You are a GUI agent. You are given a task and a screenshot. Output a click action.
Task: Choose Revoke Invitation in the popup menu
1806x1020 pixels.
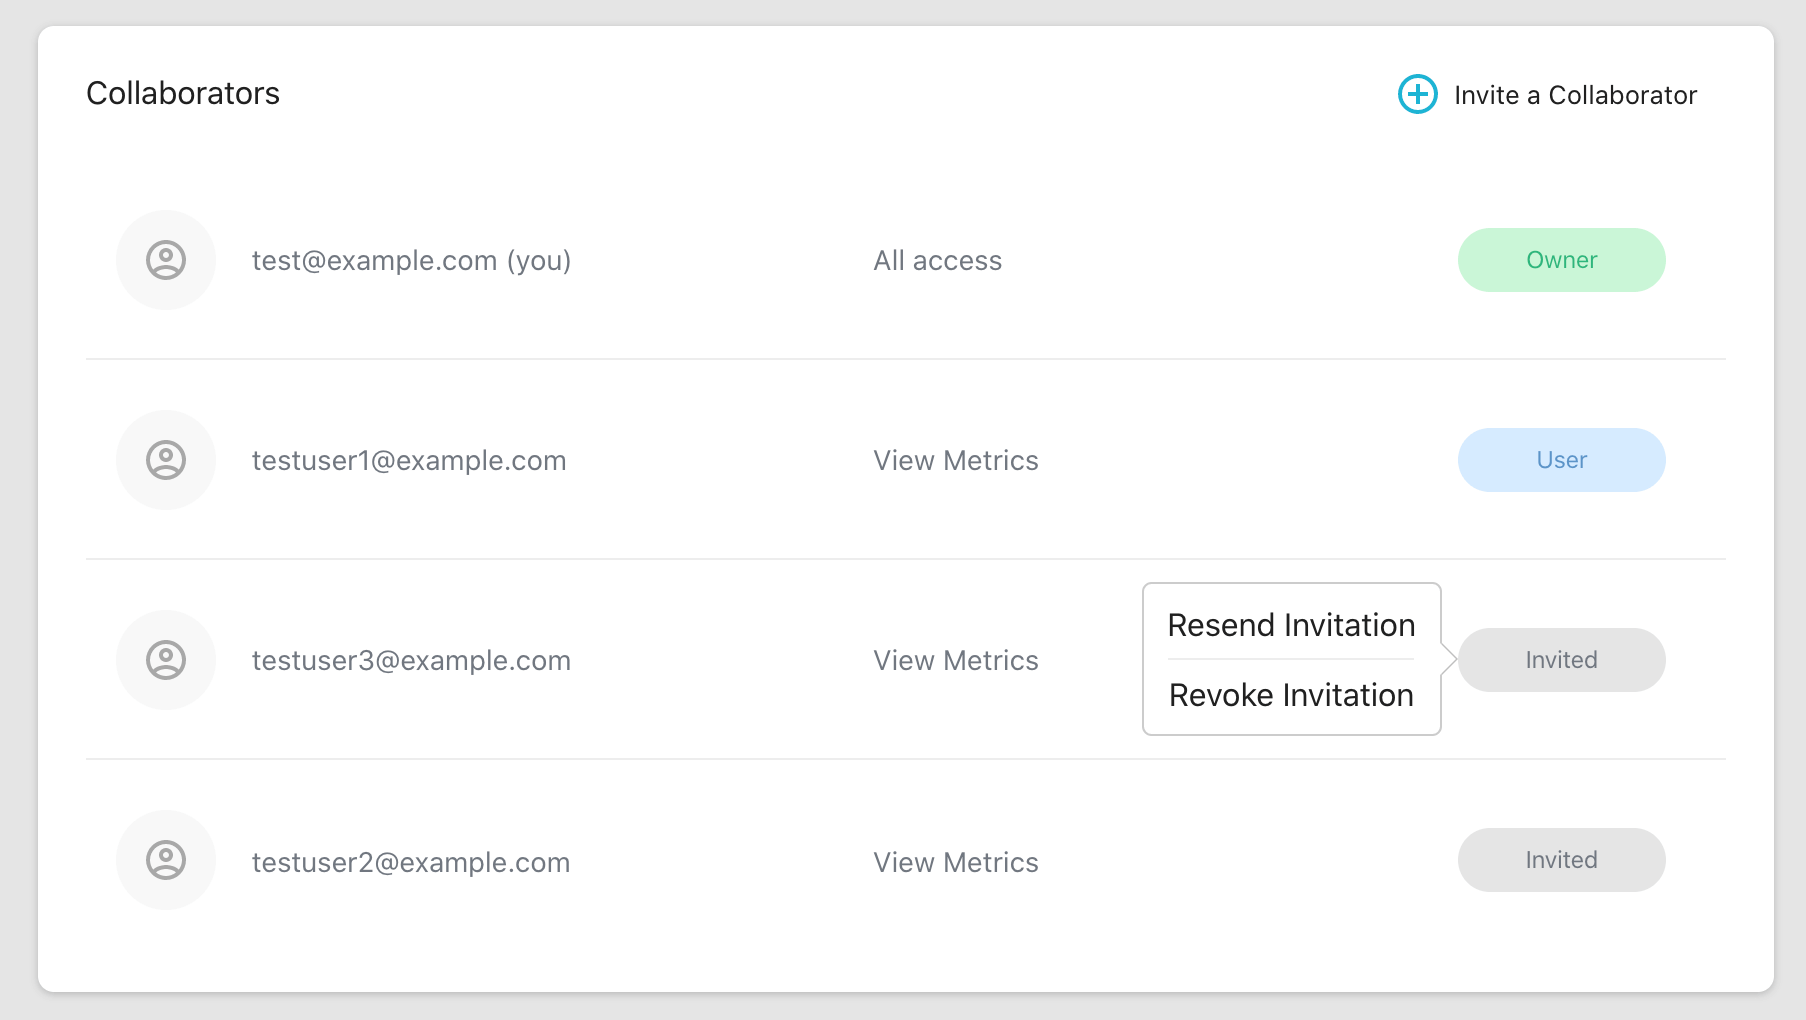coord(1291,695)
